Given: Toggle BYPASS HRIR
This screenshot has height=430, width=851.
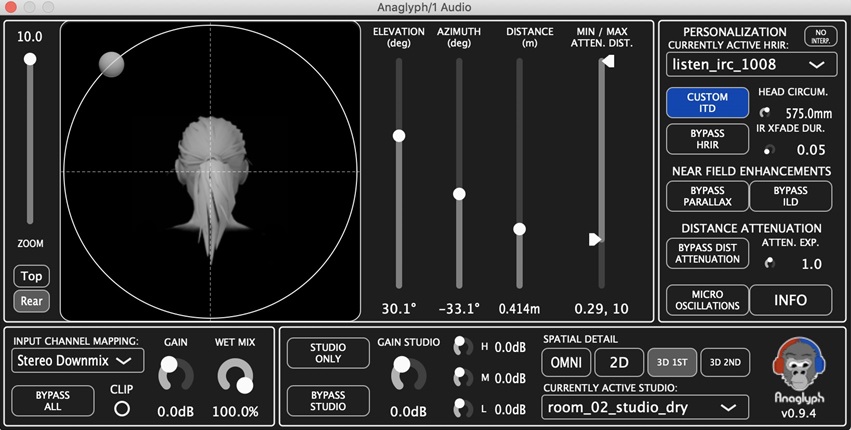Looking at the screenshot, I should coord(707,139).
